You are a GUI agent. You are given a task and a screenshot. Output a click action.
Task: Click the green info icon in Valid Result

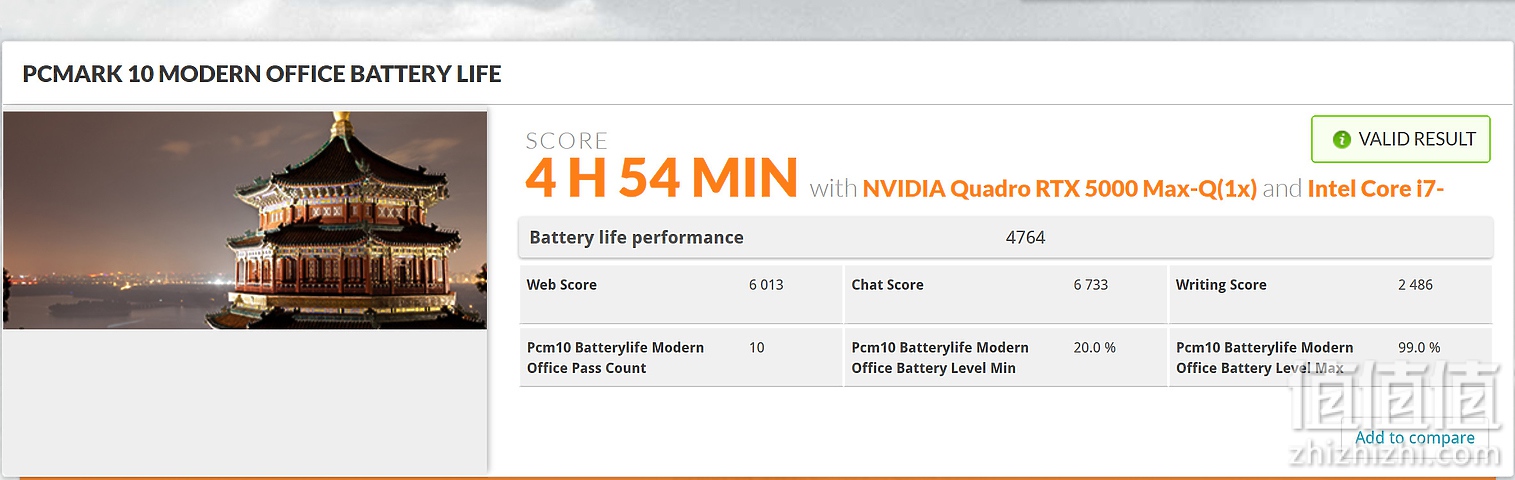click(x=1342, y=140)
